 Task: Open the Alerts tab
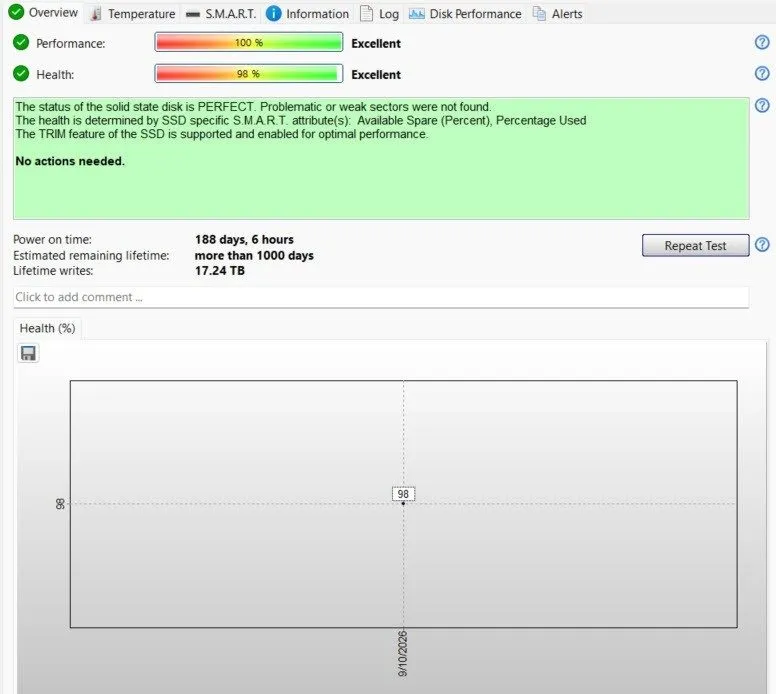click(558, 14)
